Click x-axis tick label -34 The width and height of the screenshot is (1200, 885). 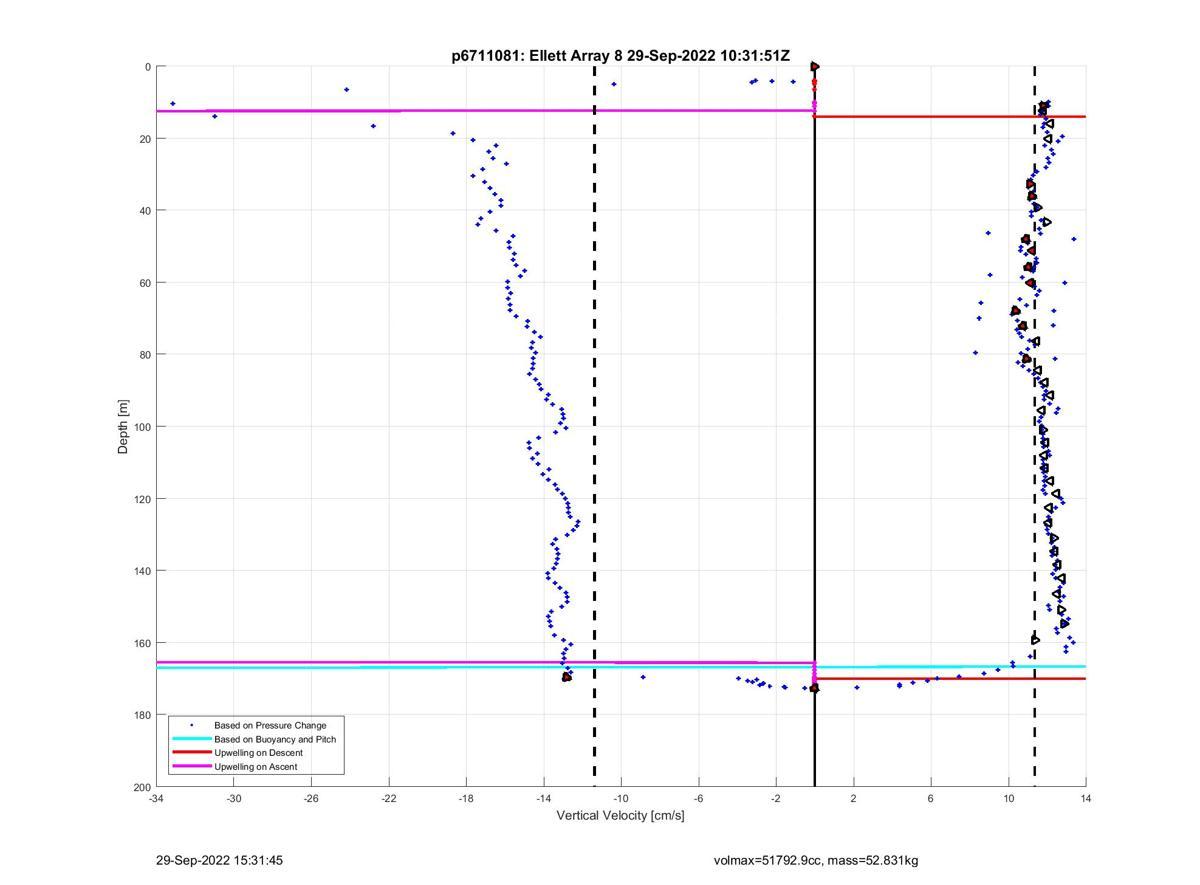(x=156, y=798)
